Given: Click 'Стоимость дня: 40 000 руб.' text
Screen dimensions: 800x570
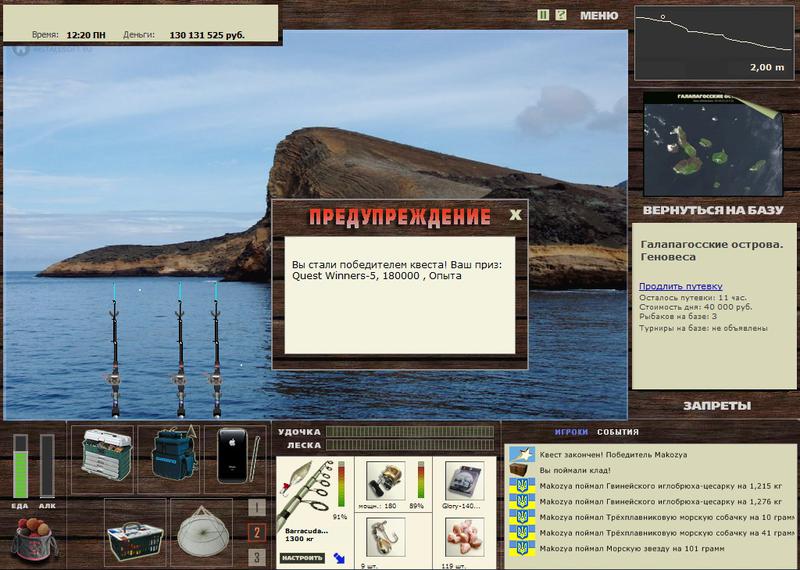Looking at the screenshot, I should (x=695, y=307).
